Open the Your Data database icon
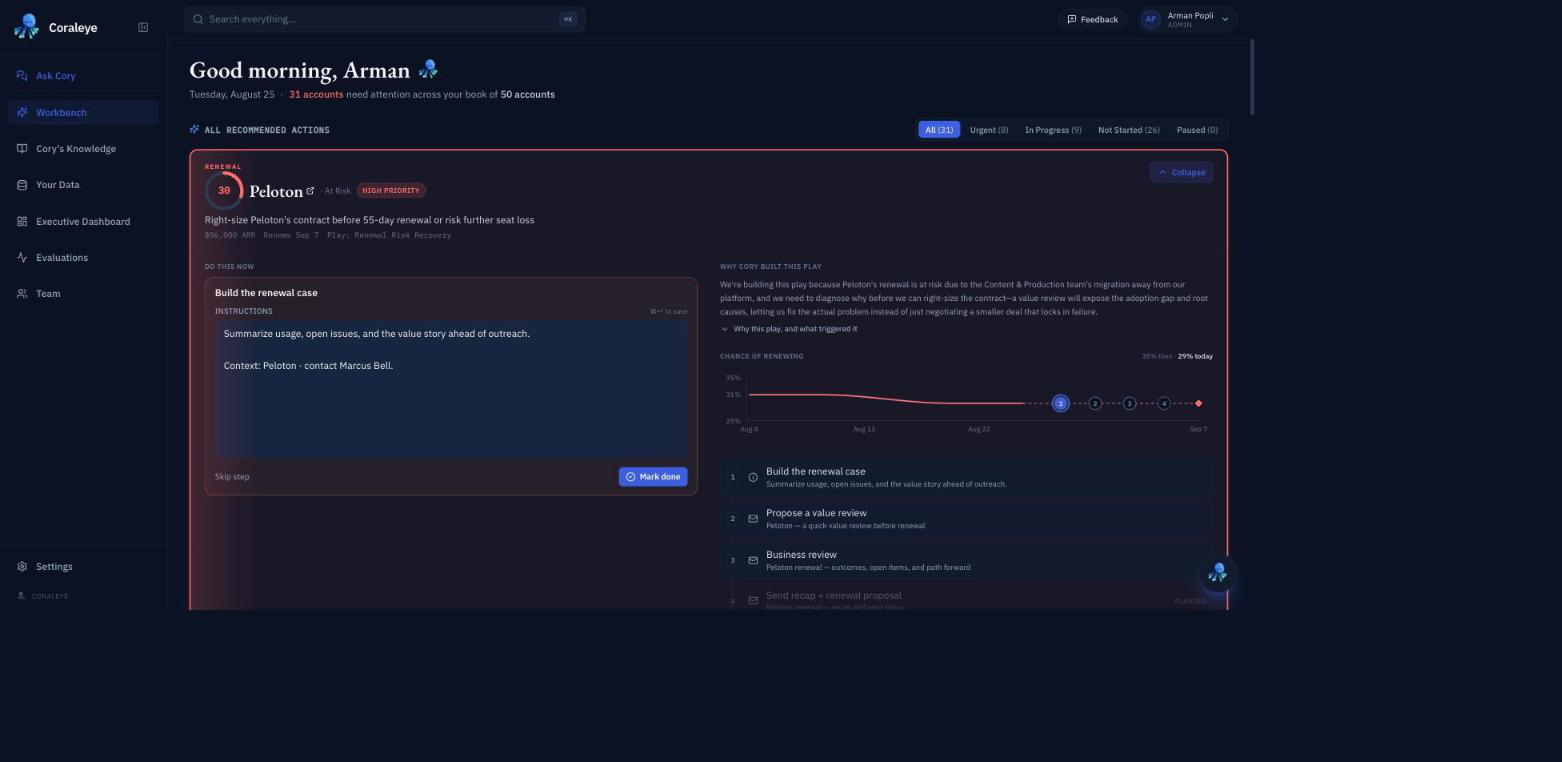This screenshot has width=1562, height=762. click(22, 185)
